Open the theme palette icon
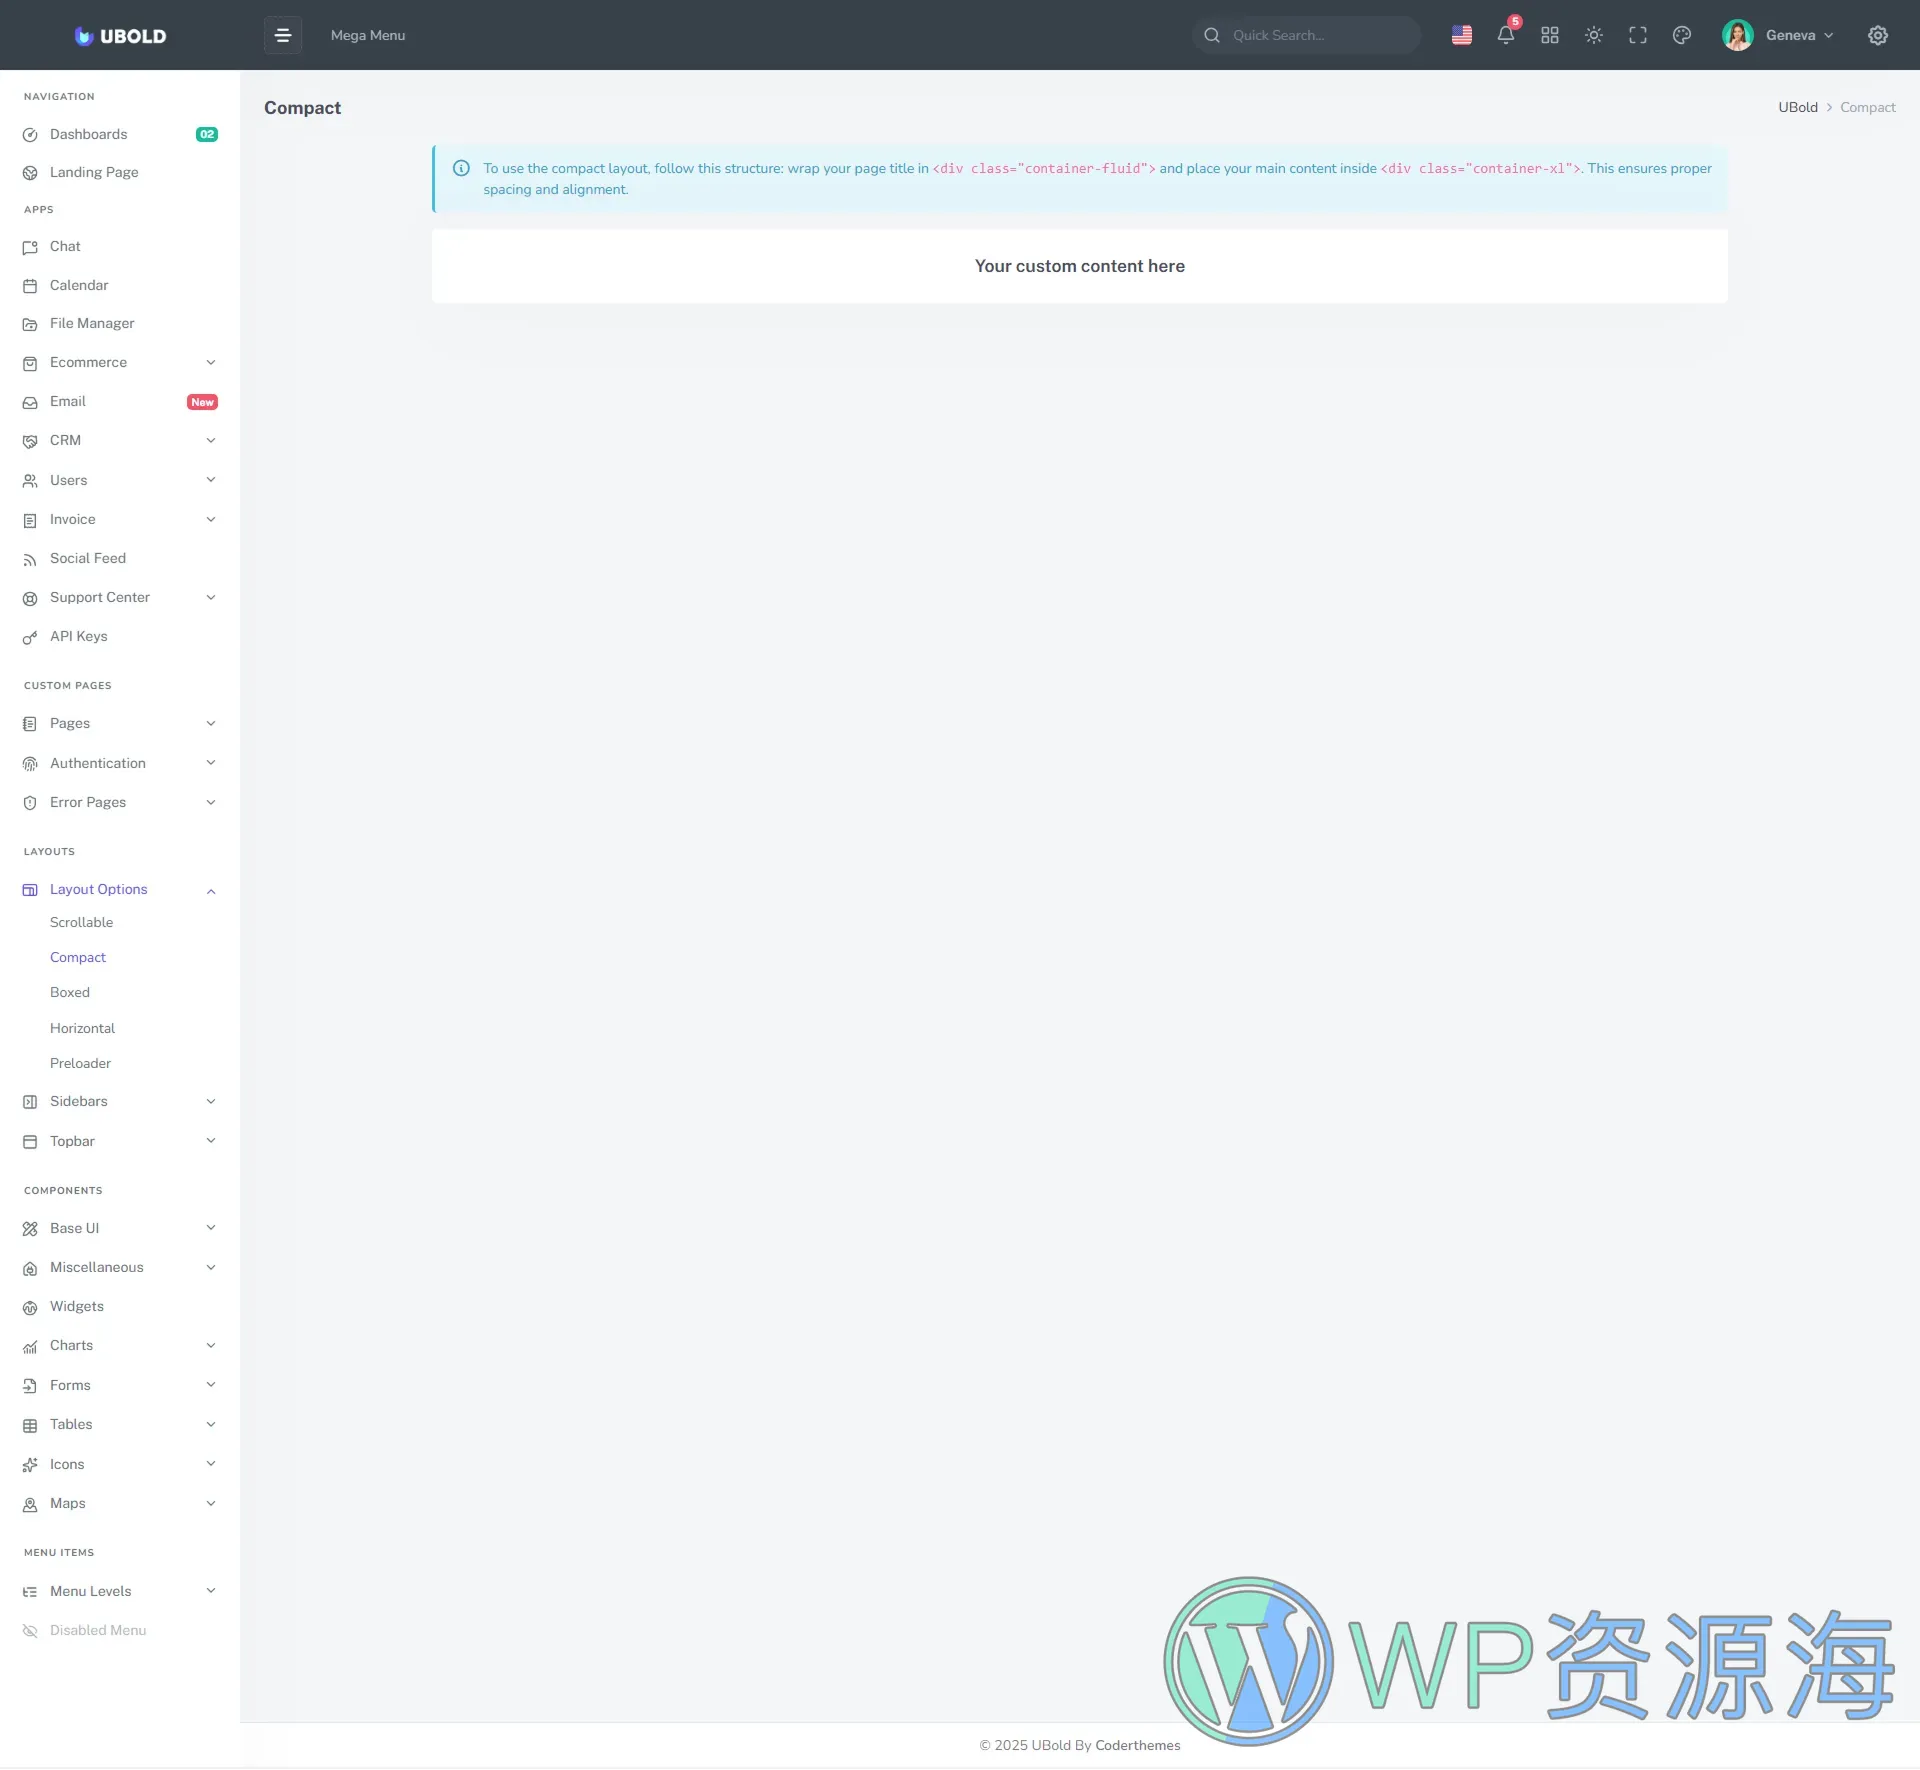Screen dimensions: 1920x1770 pos(1681,35)
